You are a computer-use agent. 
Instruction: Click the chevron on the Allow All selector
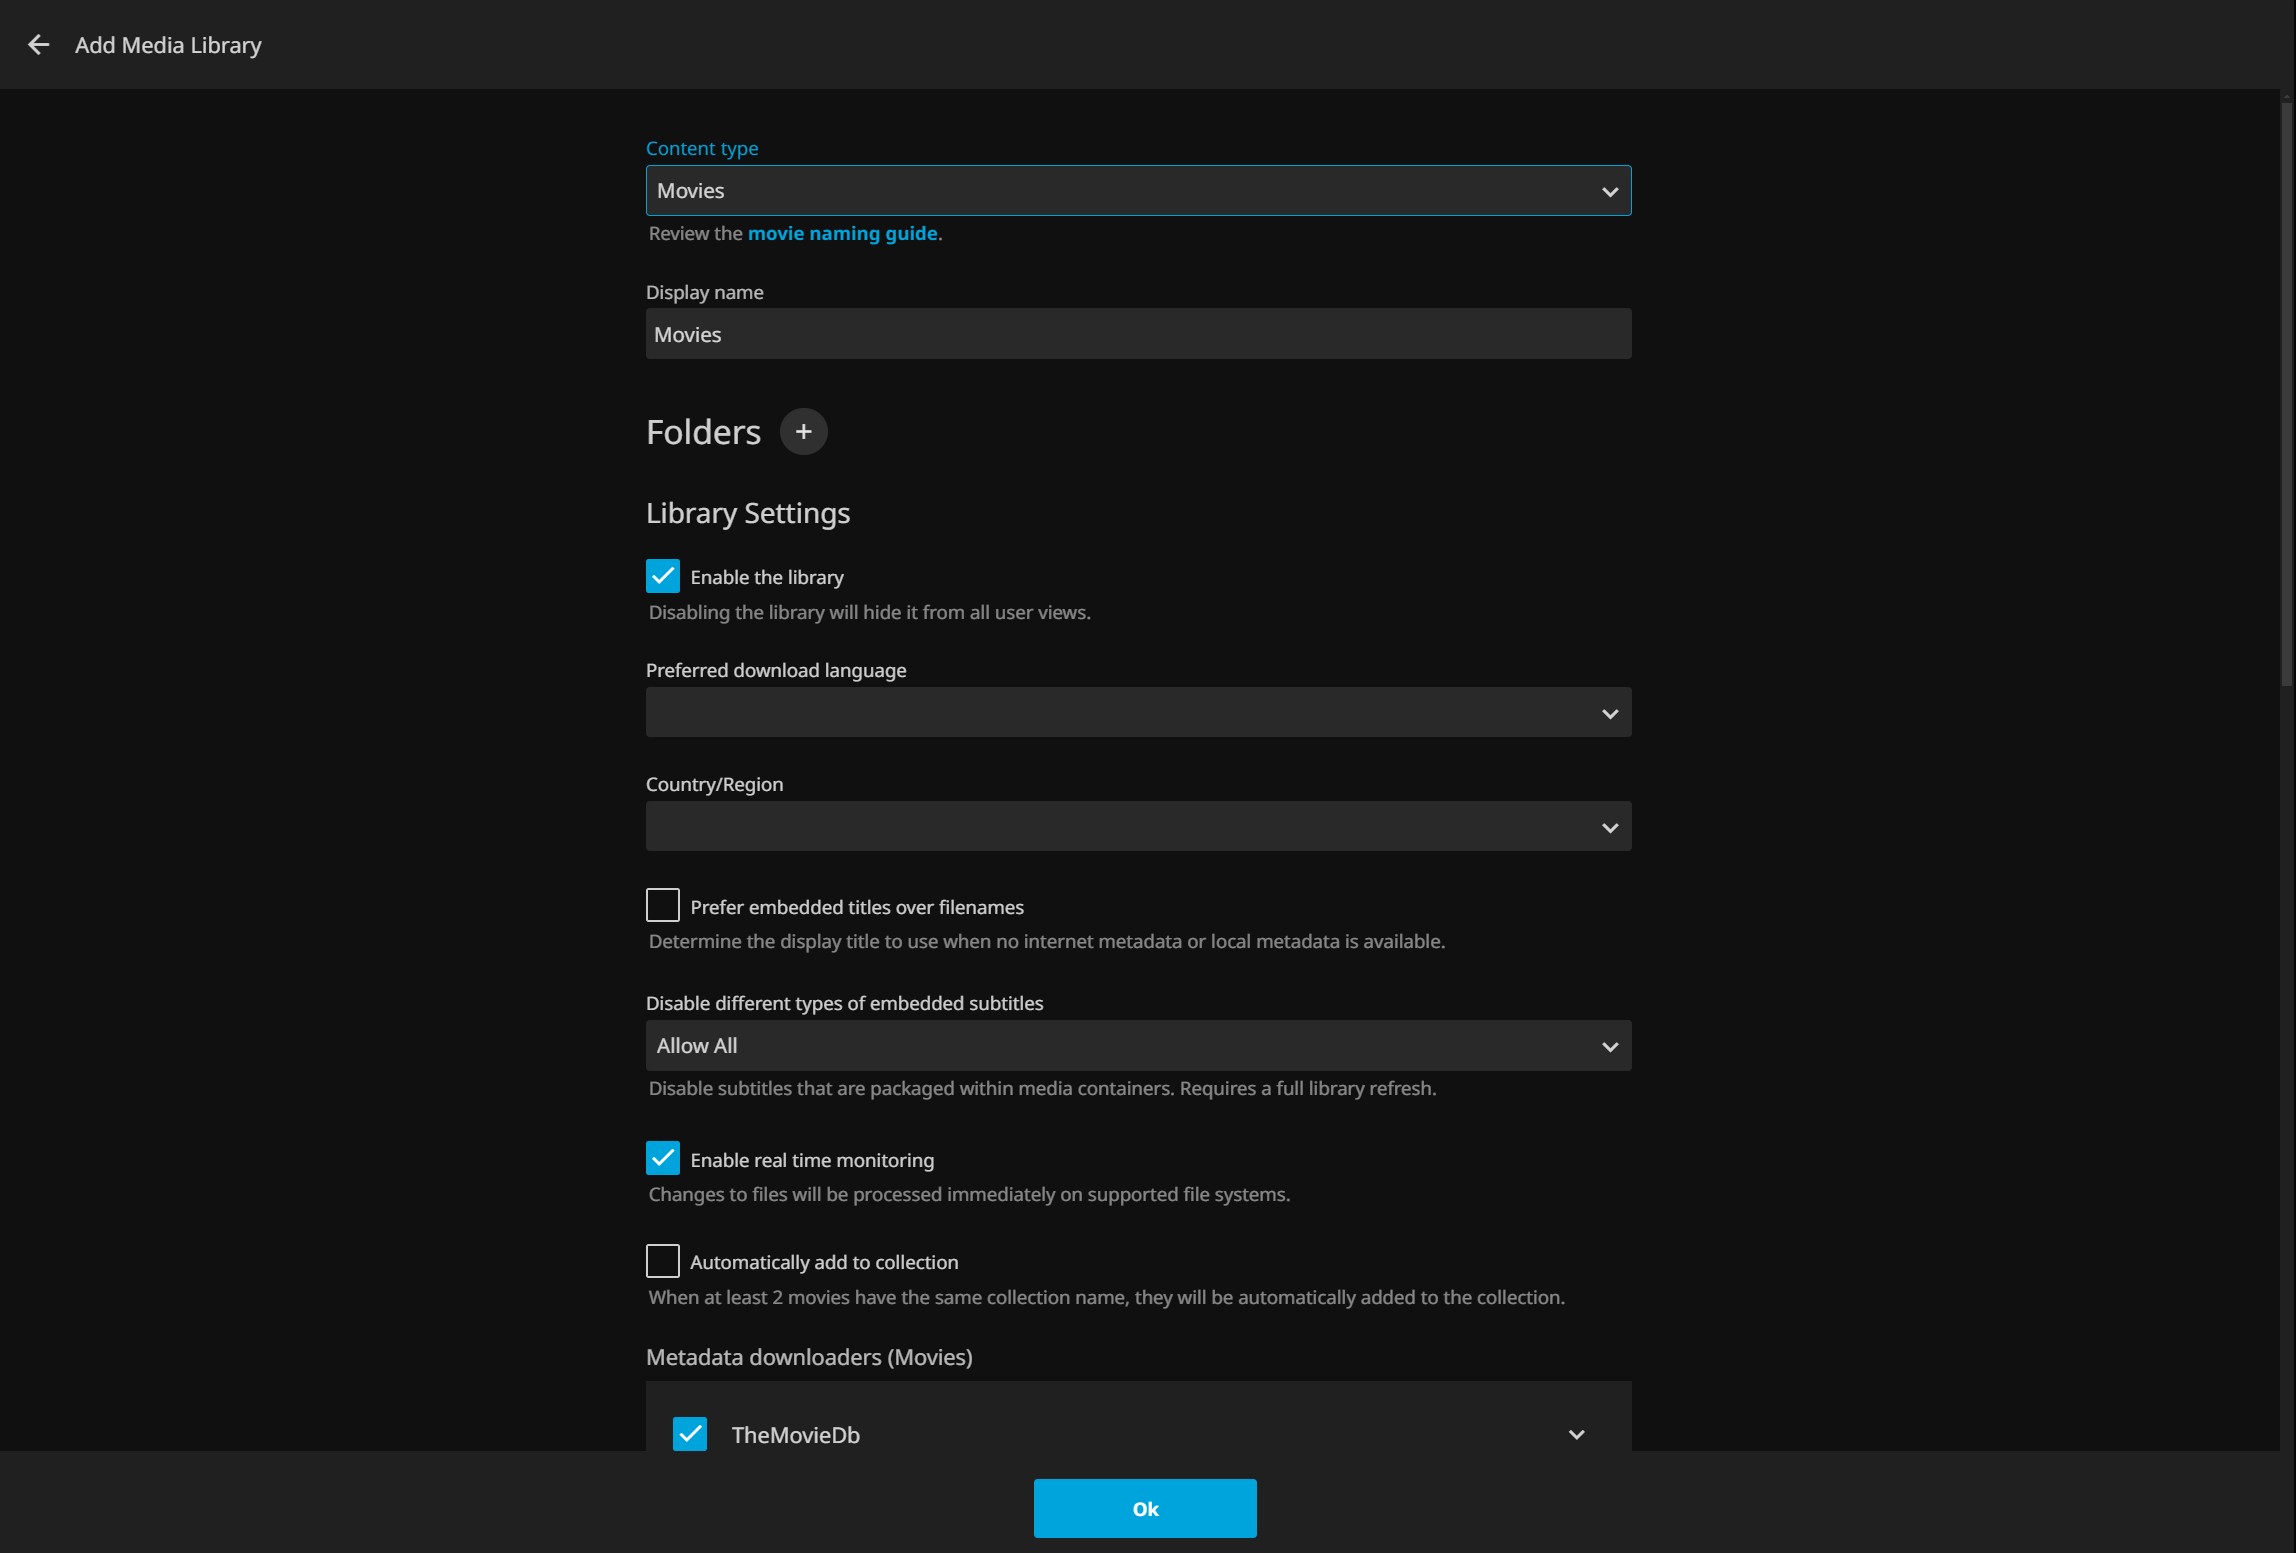[1609, 1046]
